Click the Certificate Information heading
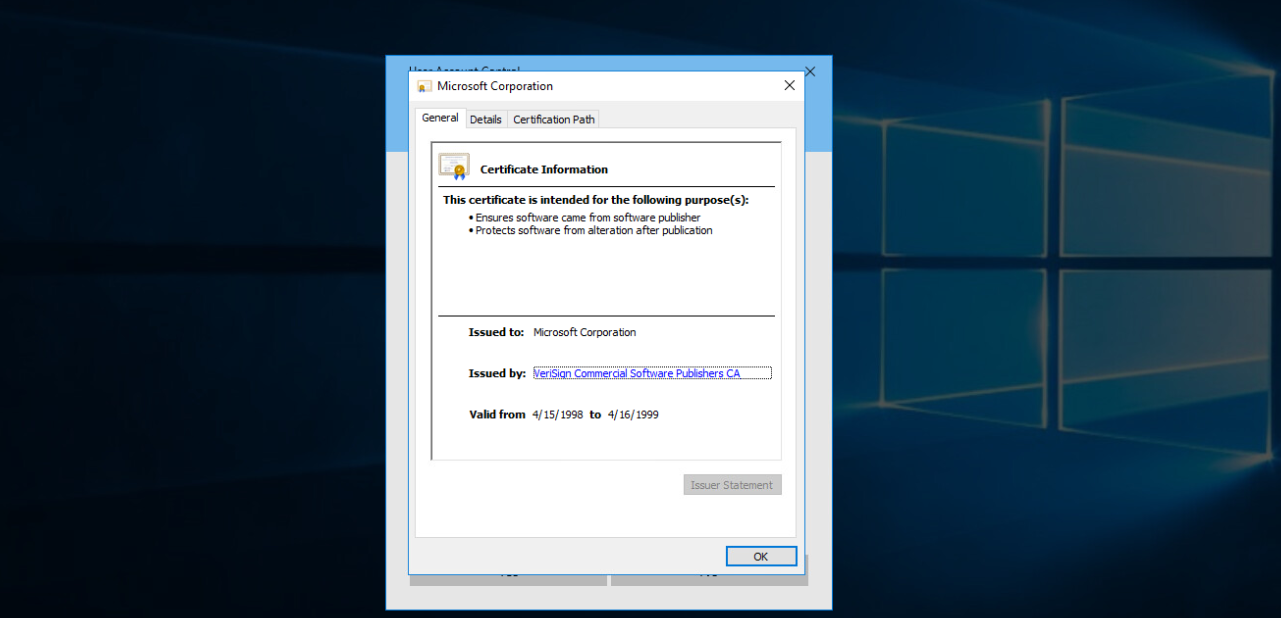1281x618 pixels. coord(544,170)
